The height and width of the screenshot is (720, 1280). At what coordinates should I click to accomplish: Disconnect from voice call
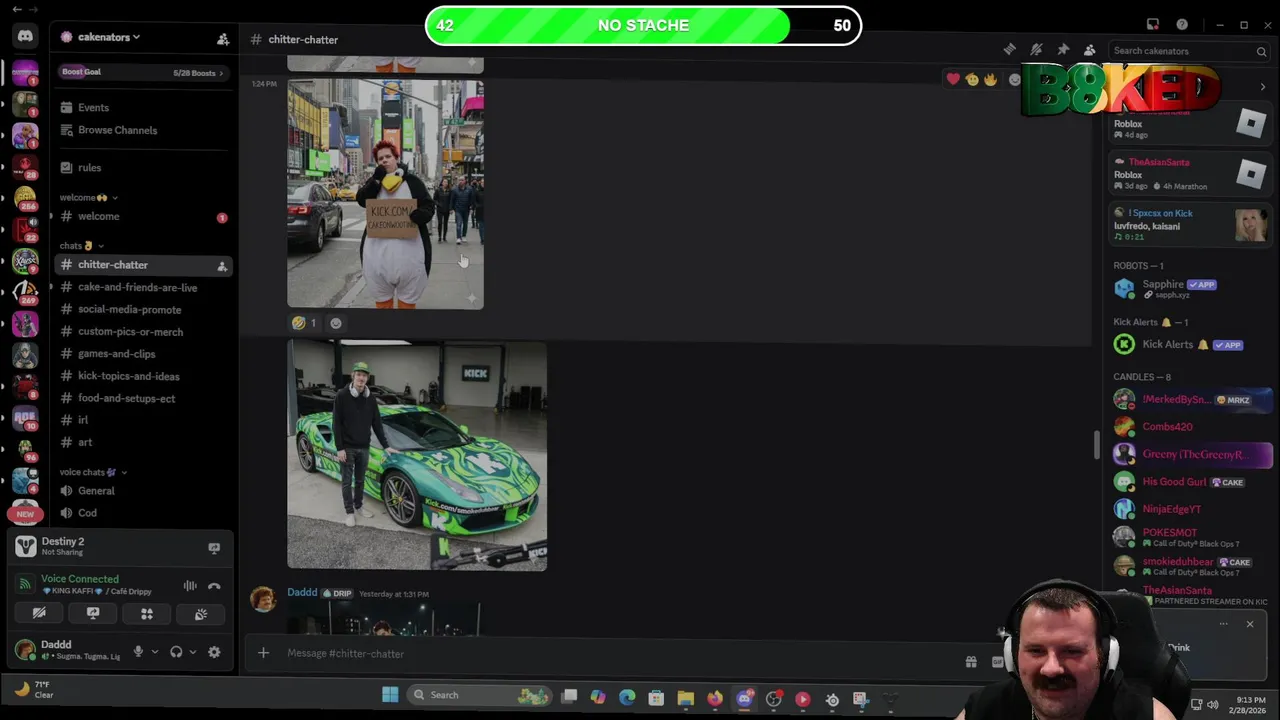[x=214, y=586]
